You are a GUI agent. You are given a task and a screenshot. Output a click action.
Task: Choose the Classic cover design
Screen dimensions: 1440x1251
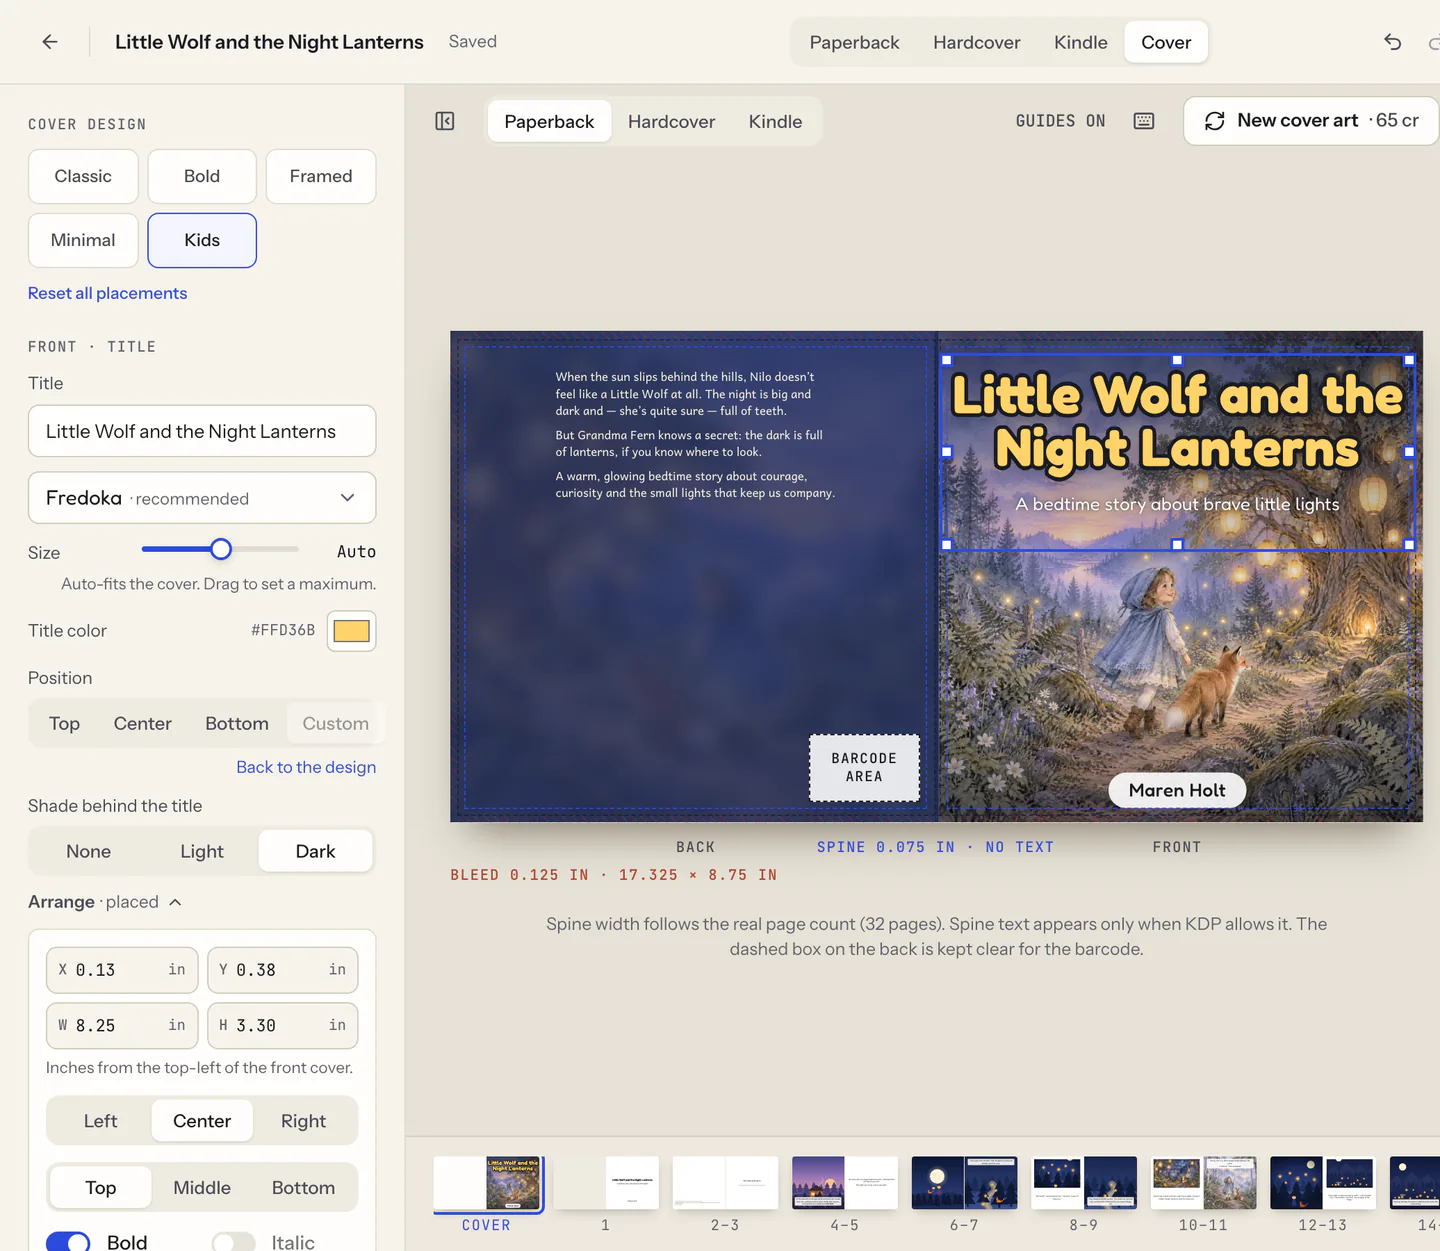click(x=83, y=176)
